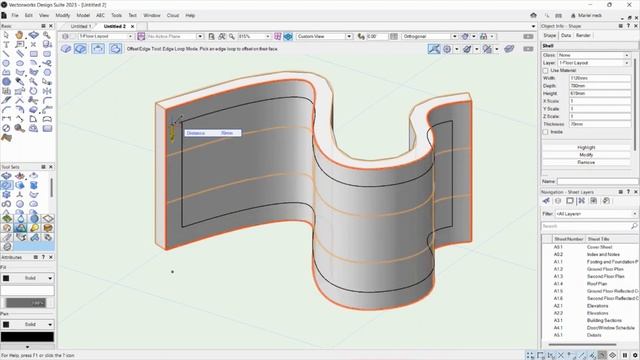Open the active layer dropdown in view bar
The height and width of the screenshot is (360, 640).
pos(106,36)
